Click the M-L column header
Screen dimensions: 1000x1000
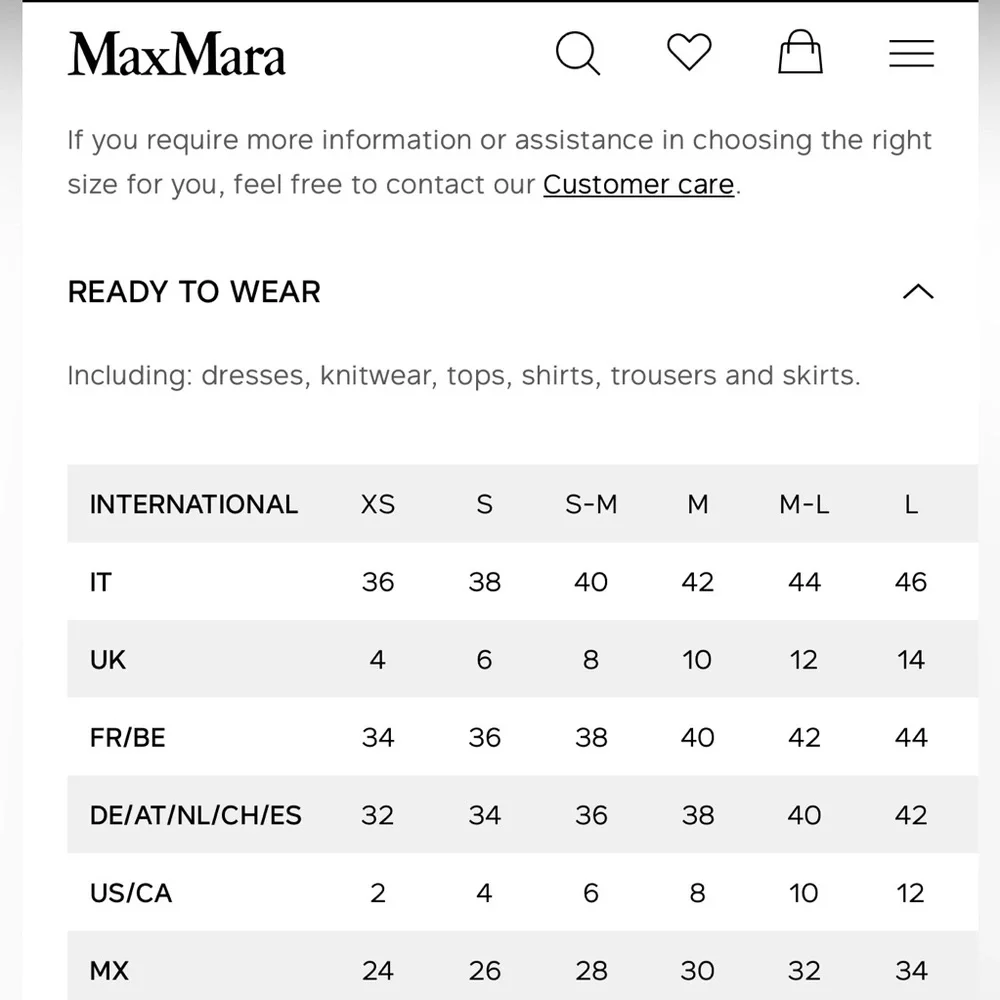click(803, 504)
